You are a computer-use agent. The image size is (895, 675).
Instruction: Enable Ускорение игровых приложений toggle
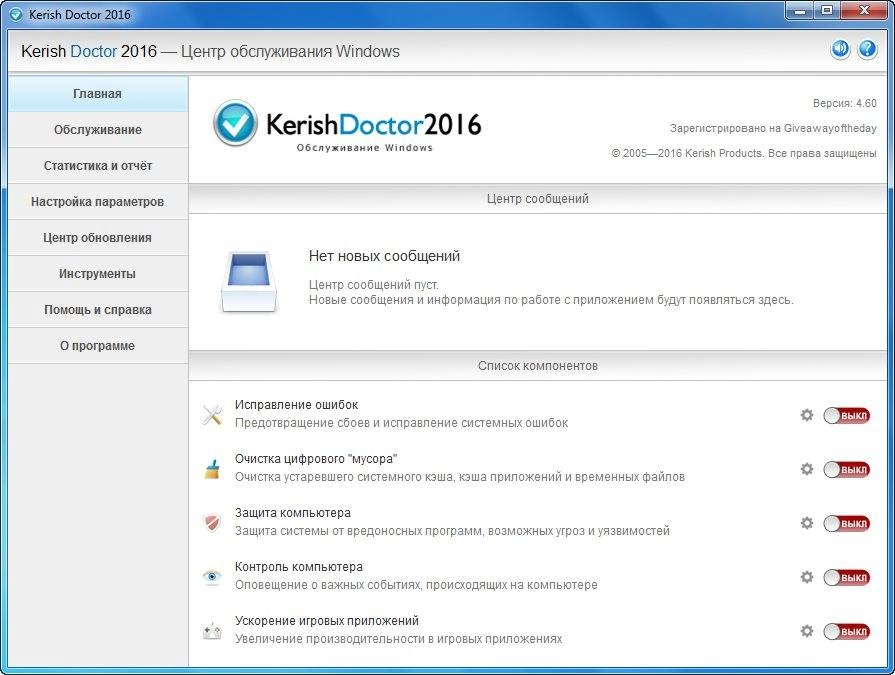(846, 632)
